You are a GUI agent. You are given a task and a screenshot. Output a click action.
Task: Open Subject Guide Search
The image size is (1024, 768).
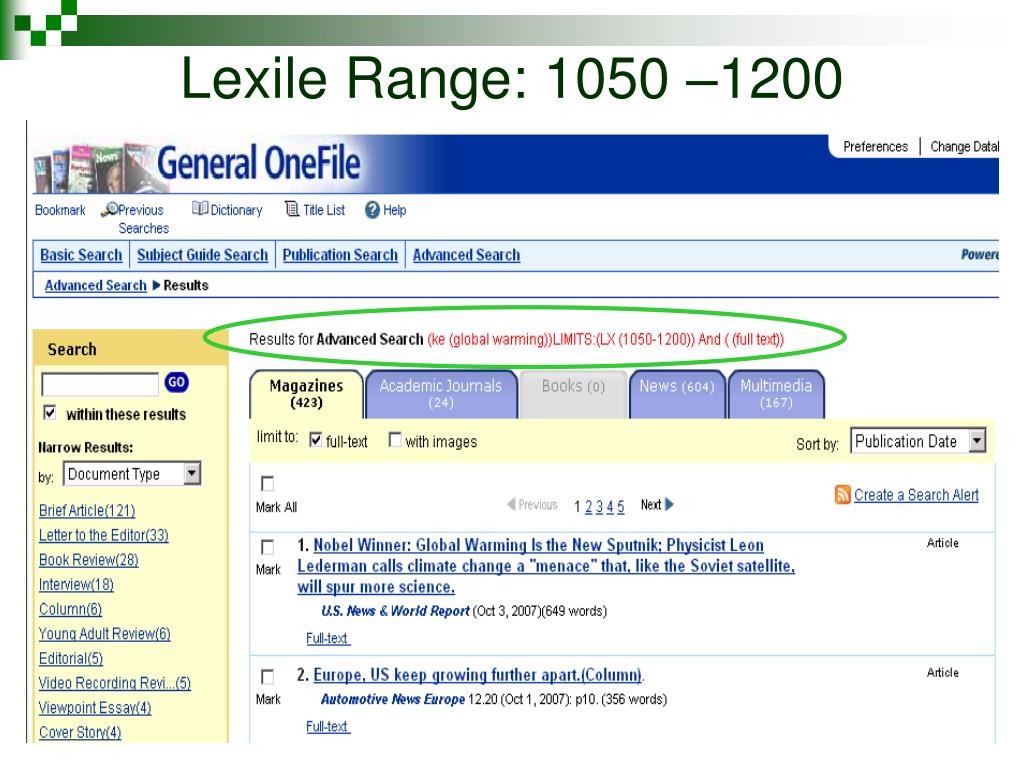click(x=202, y=255)
